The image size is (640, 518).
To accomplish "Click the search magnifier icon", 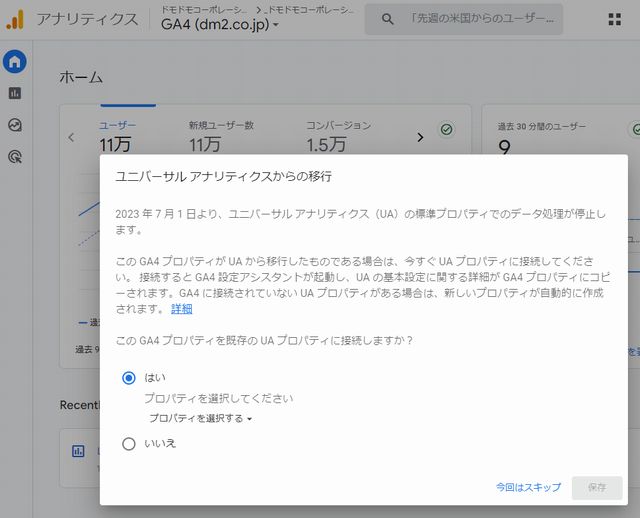I will point(387,19).
